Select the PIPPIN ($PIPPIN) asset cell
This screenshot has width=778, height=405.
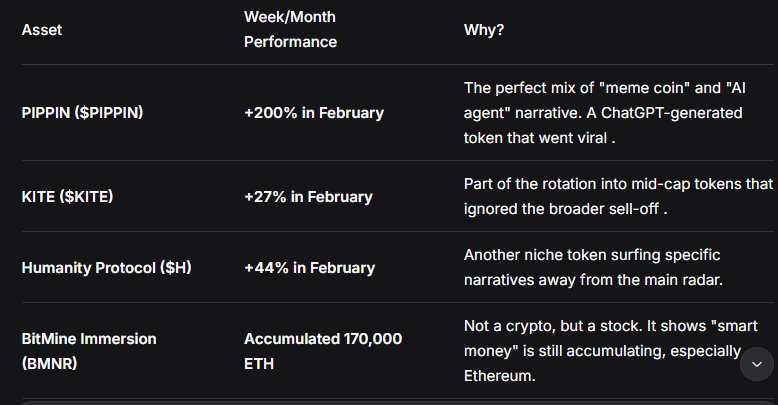82,113
